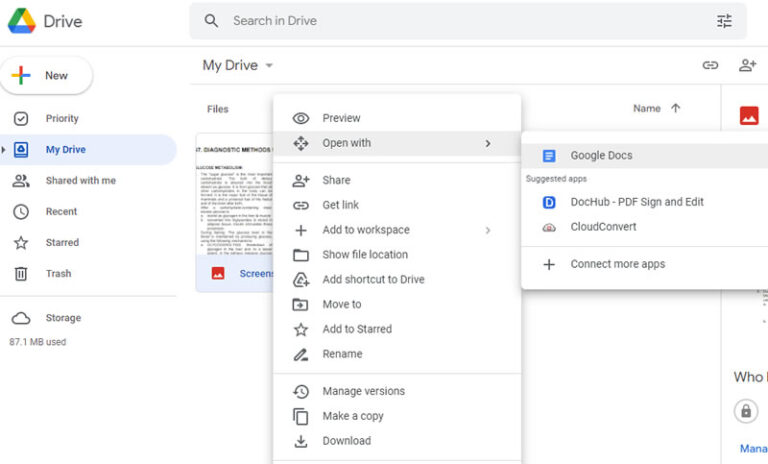Select Download from the context menu
768x464 pixels.
tap(346, 441)
